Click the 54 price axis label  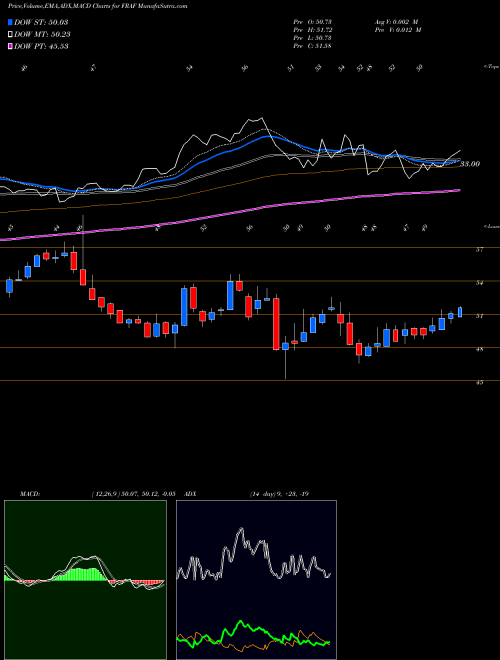pos(479,283)
